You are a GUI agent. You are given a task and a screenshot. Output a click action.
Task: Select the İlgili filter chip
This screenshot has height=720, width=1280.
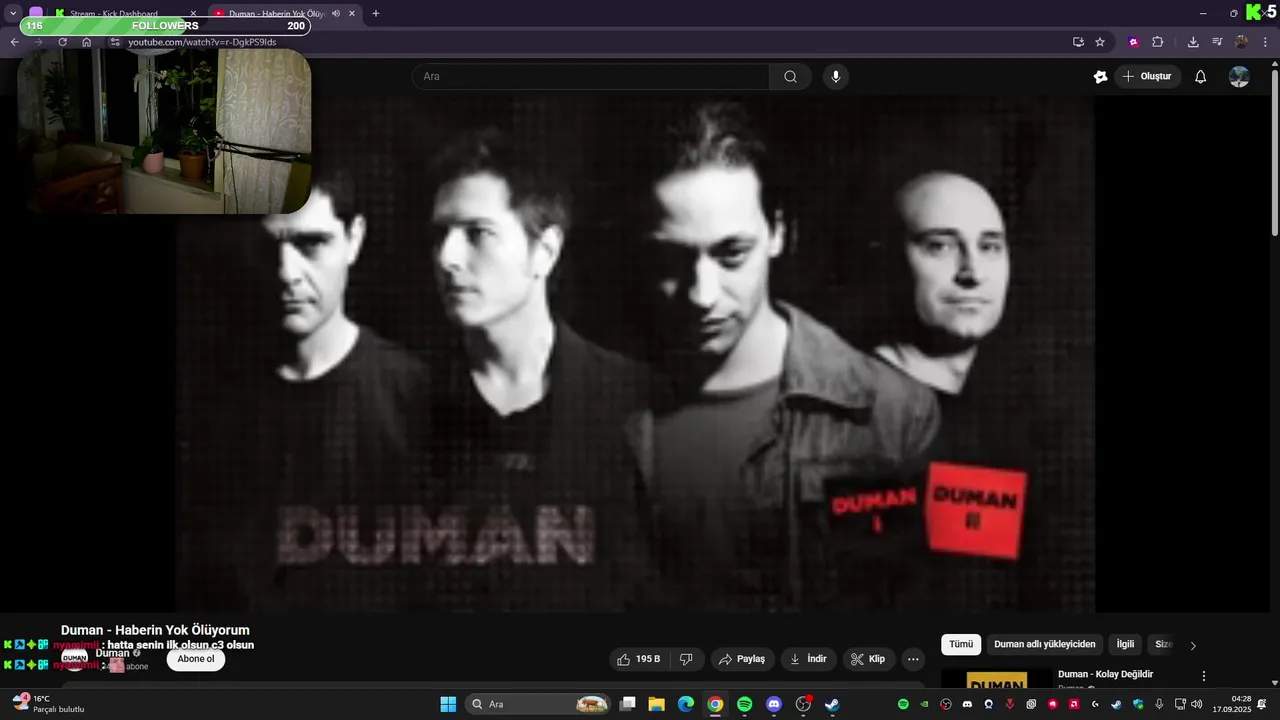(x=1125, y=645)
